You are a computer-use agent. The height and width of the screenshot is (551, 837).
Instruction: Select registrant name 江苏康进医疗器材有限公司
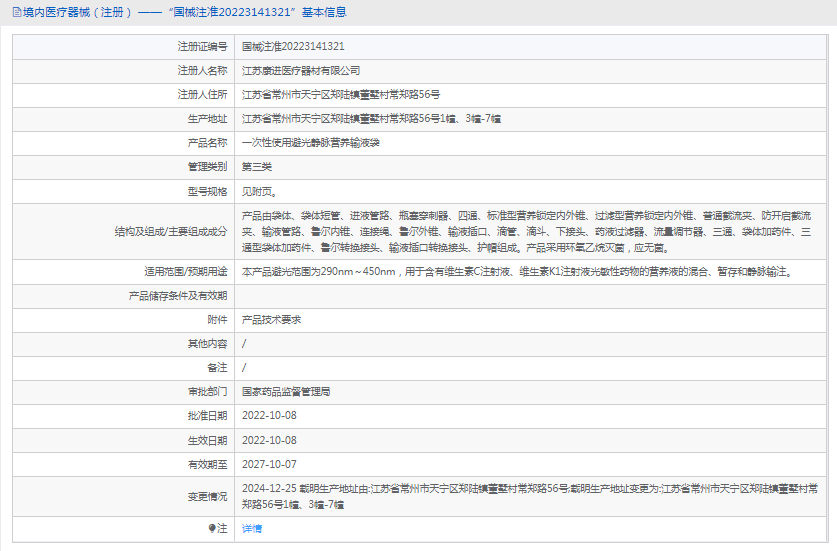click(x=301, y=70)
